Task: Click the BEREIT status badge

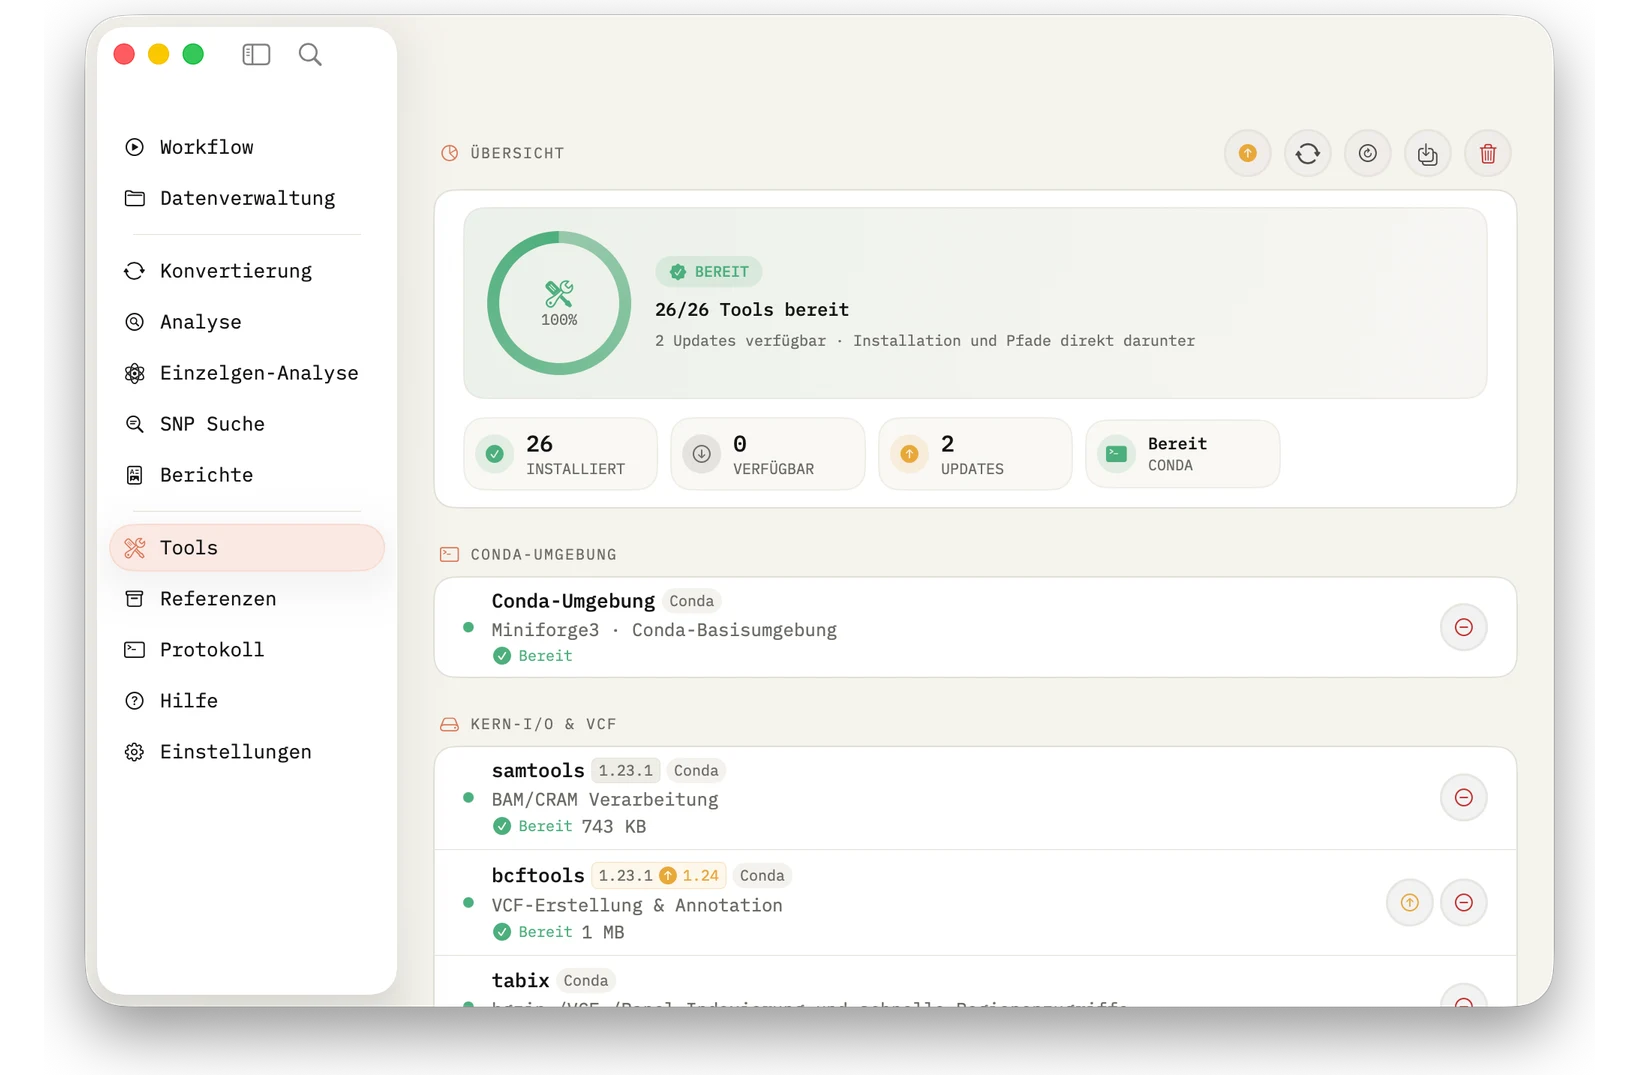Action: [x=709, y=272]
